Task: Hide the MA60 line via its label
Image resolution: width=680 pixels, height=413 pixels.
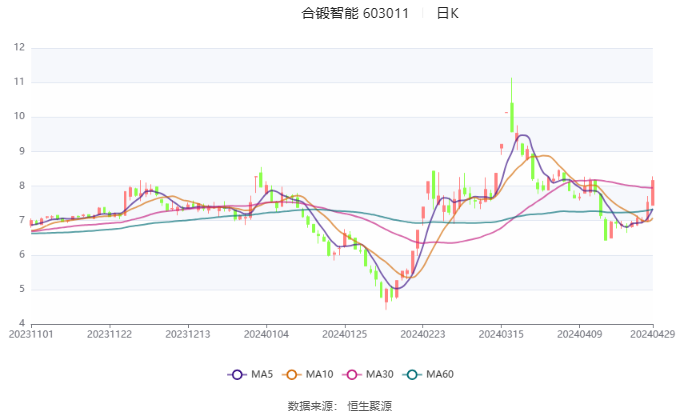Action: pyautogui.click(x=440, y=374)
